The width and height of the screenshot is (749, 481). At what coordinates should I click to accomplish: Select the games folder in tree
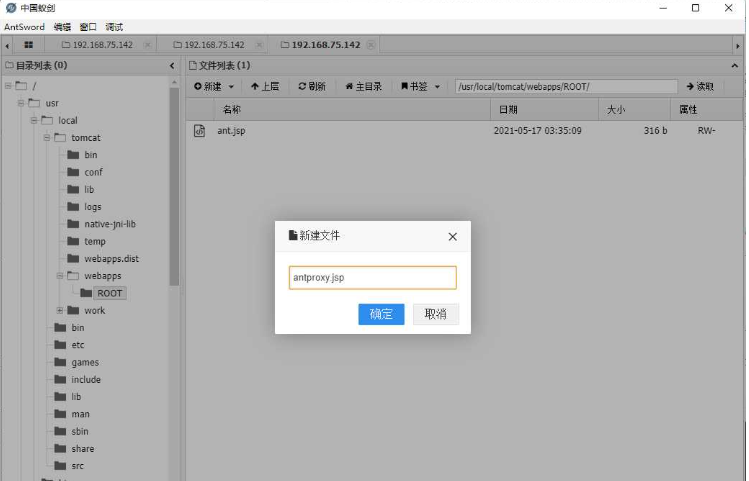tap(85, 362)
